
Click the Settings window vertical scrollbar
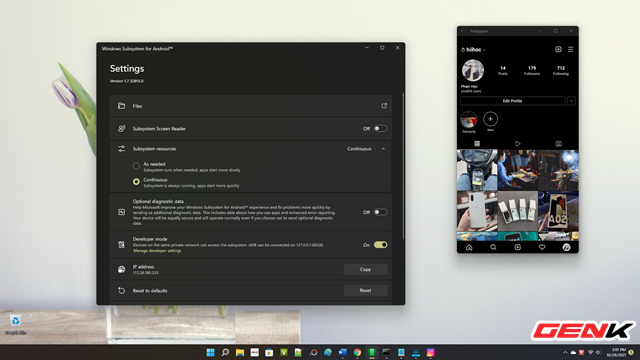(x=403, y=166)
